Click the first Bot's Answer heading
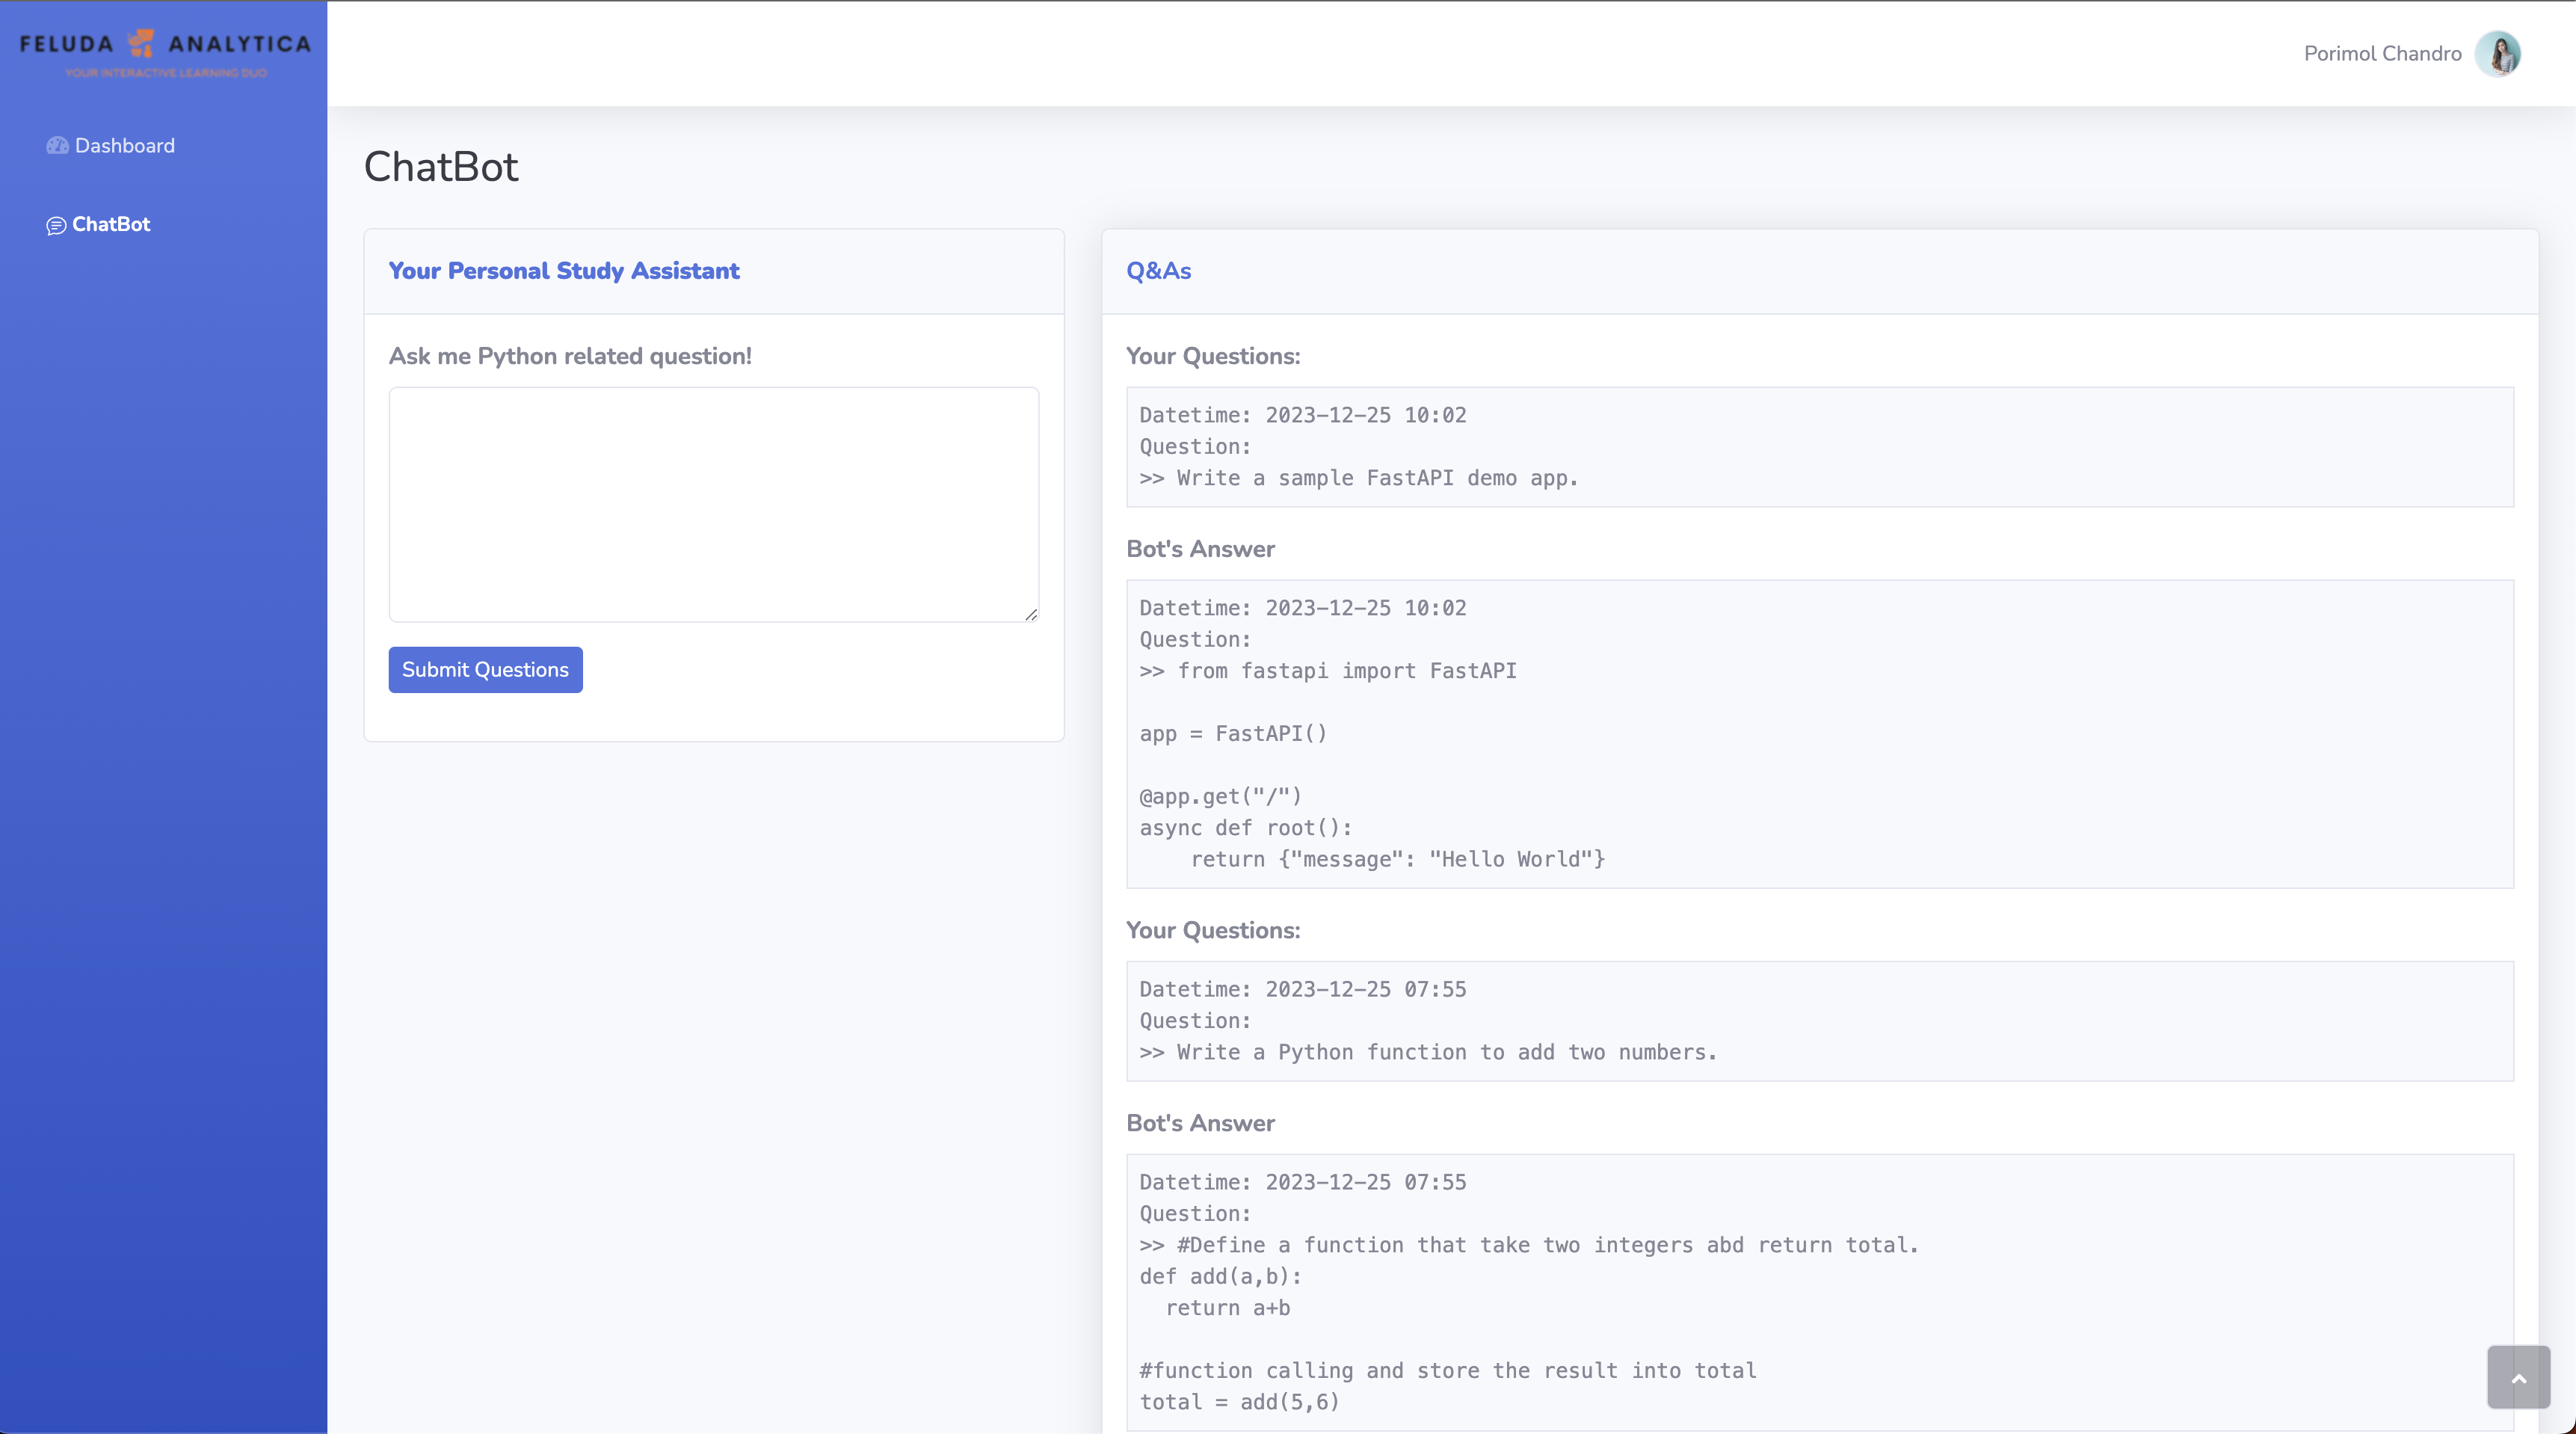Viewport: 2576px width, 1434px height. 1200,549
